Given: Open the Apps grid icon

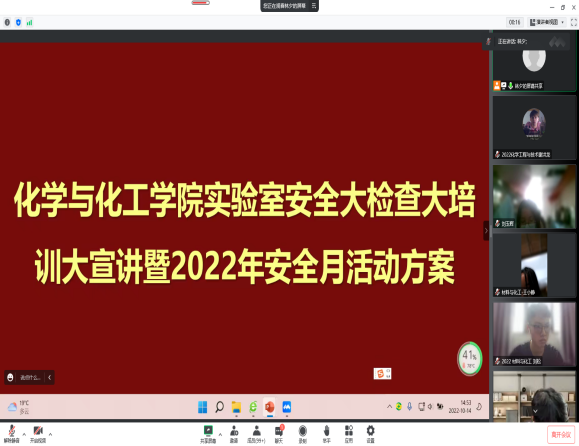Looking at the screenshot, I should point(349,434).
